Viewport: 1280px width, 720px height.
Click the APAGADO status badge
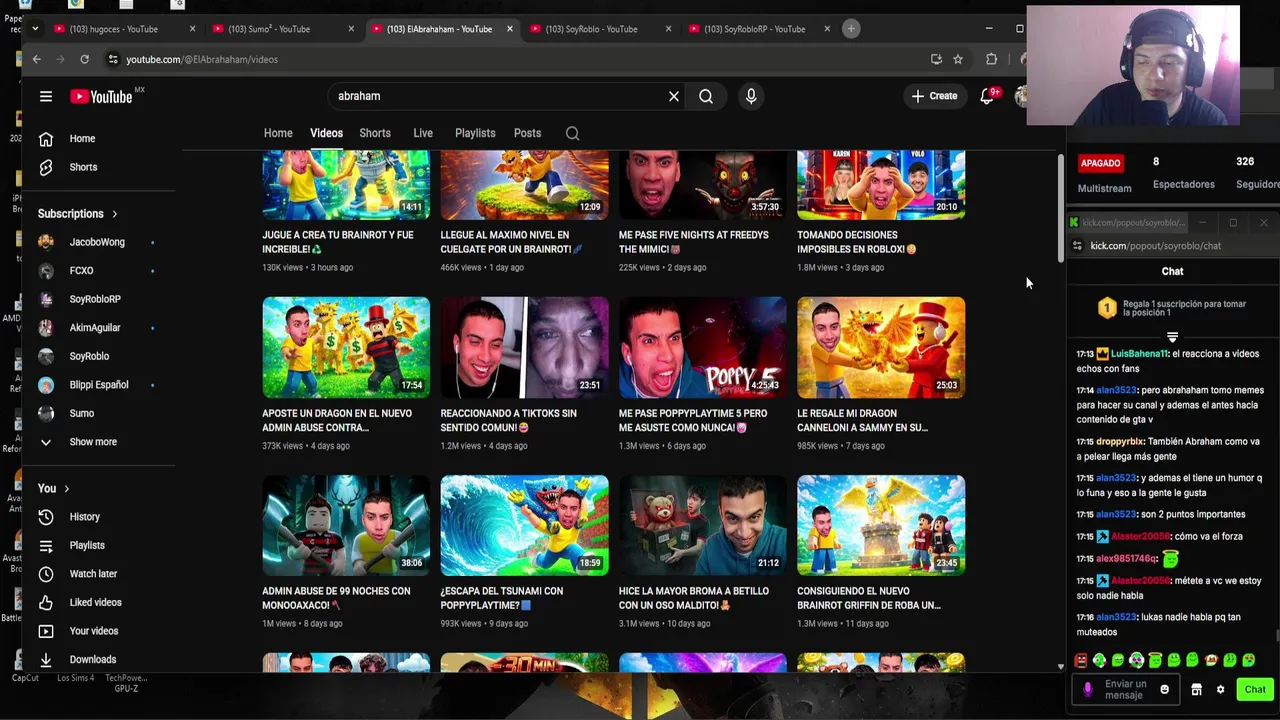(x=1100, y=163)
